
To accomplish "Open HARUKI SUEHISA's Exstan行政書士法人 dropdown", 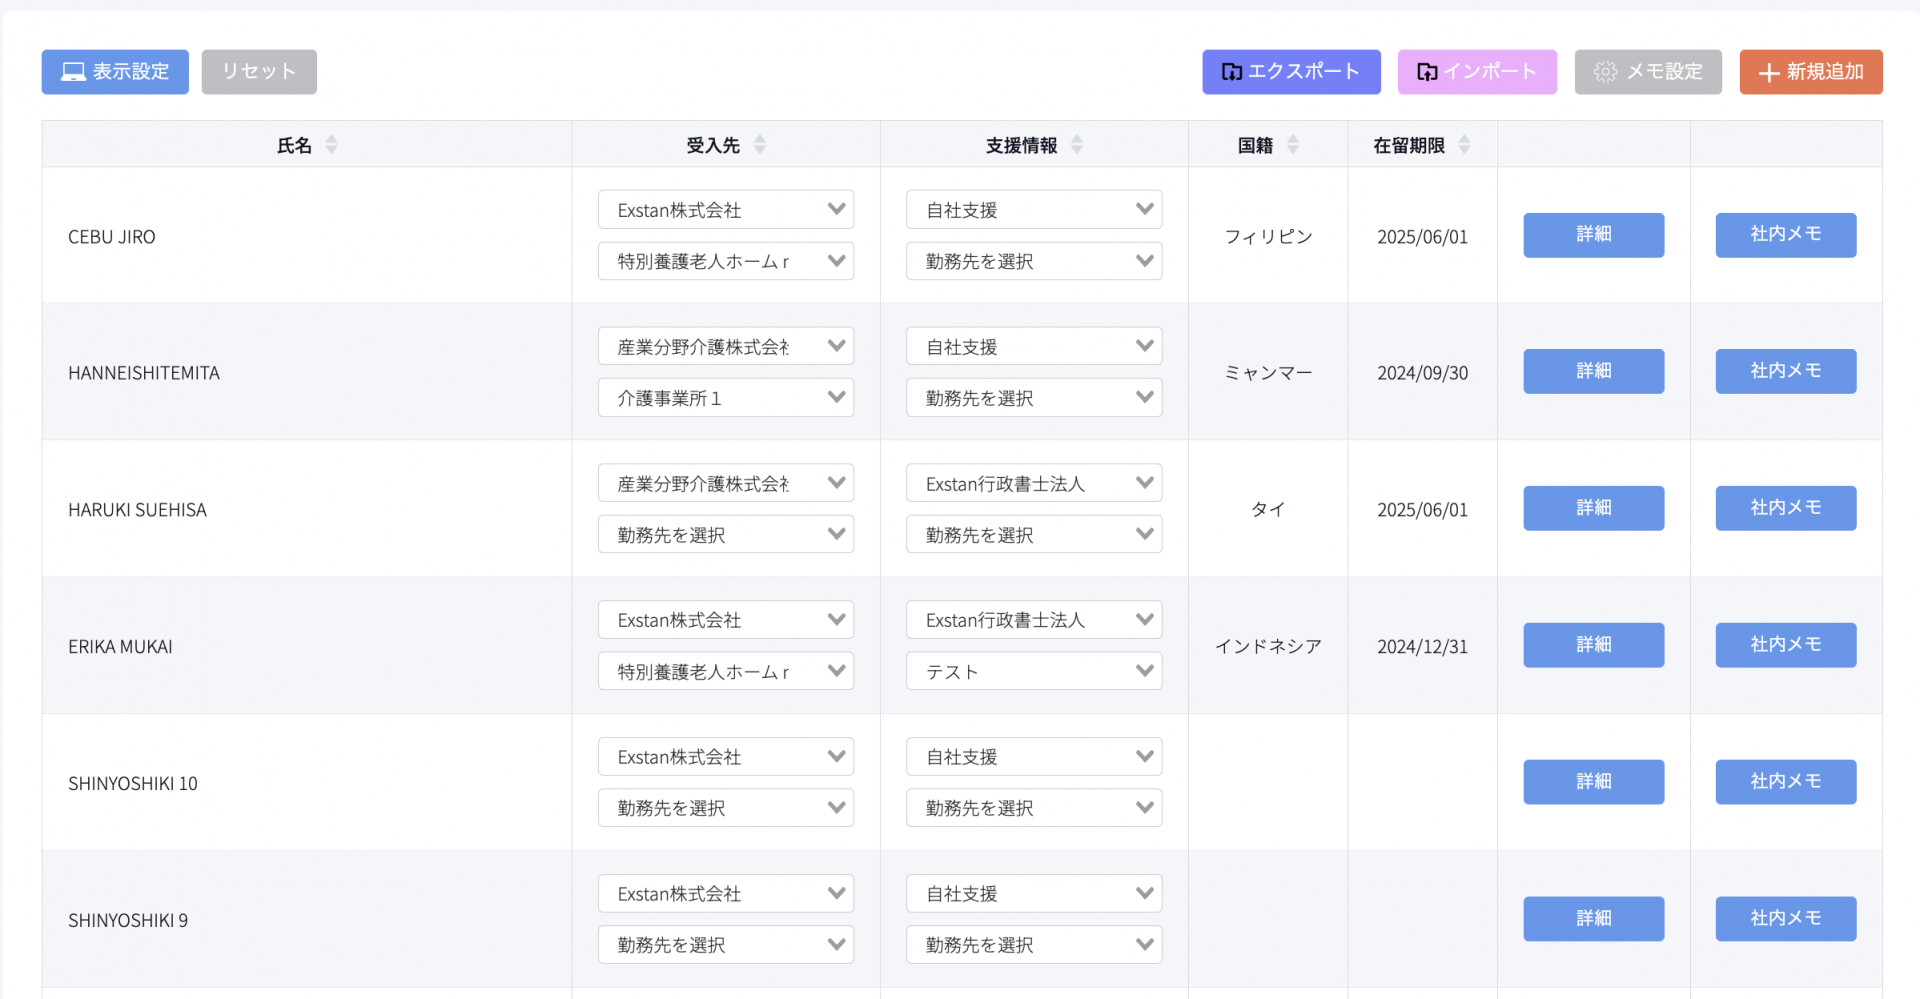I will [1033, 484].
